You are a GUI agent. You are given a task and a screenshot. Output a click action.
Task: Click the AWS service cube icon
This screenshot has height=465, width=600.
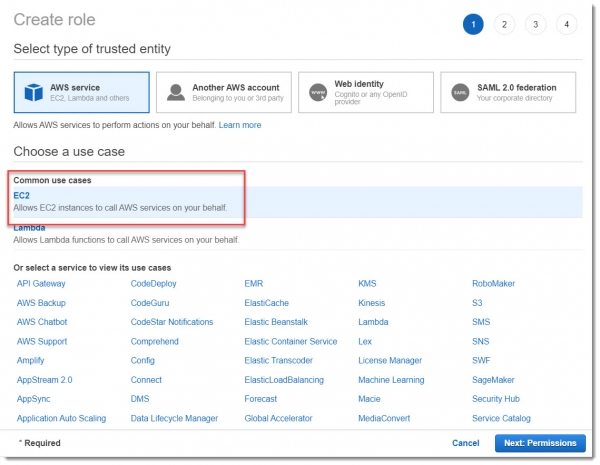(32, 91)
